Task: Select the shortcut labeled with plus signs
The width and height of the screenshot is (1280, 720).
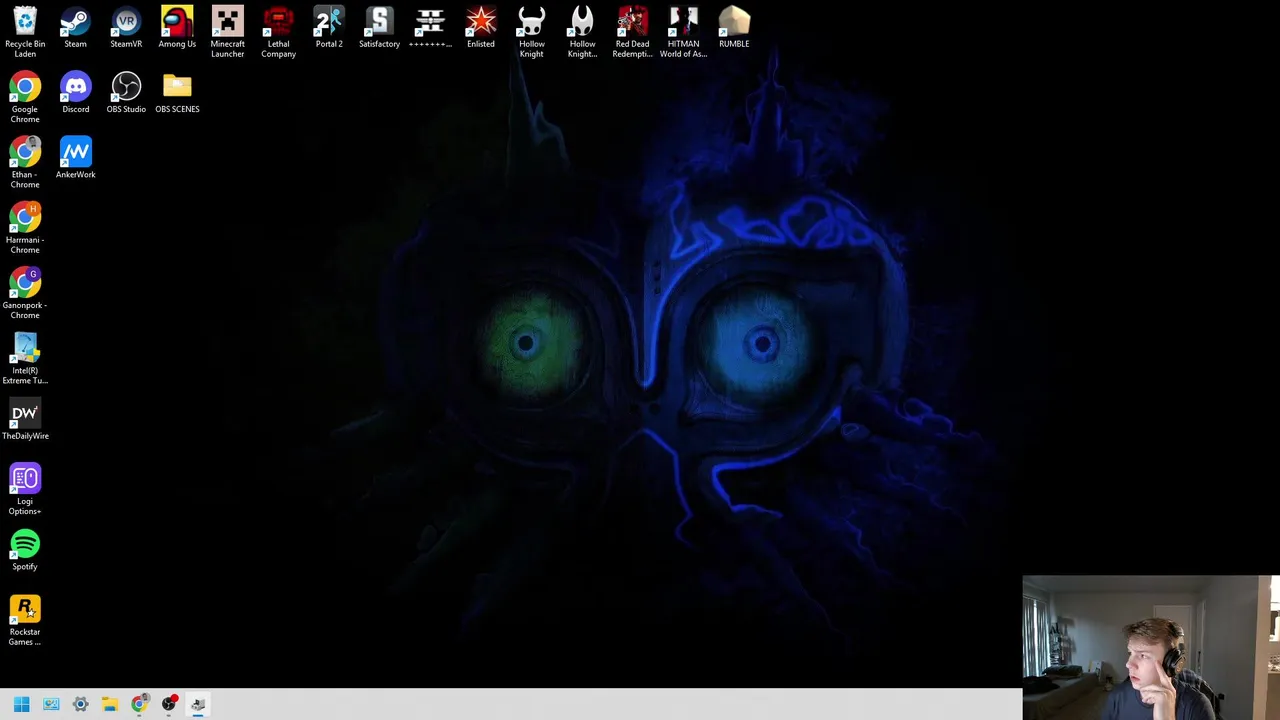Action: 430,28
